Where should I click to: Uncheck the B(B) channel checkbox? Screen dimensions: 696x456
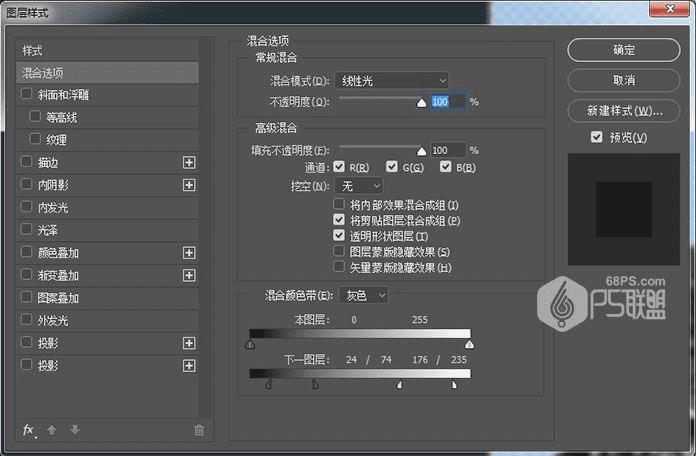pos(445,167)
